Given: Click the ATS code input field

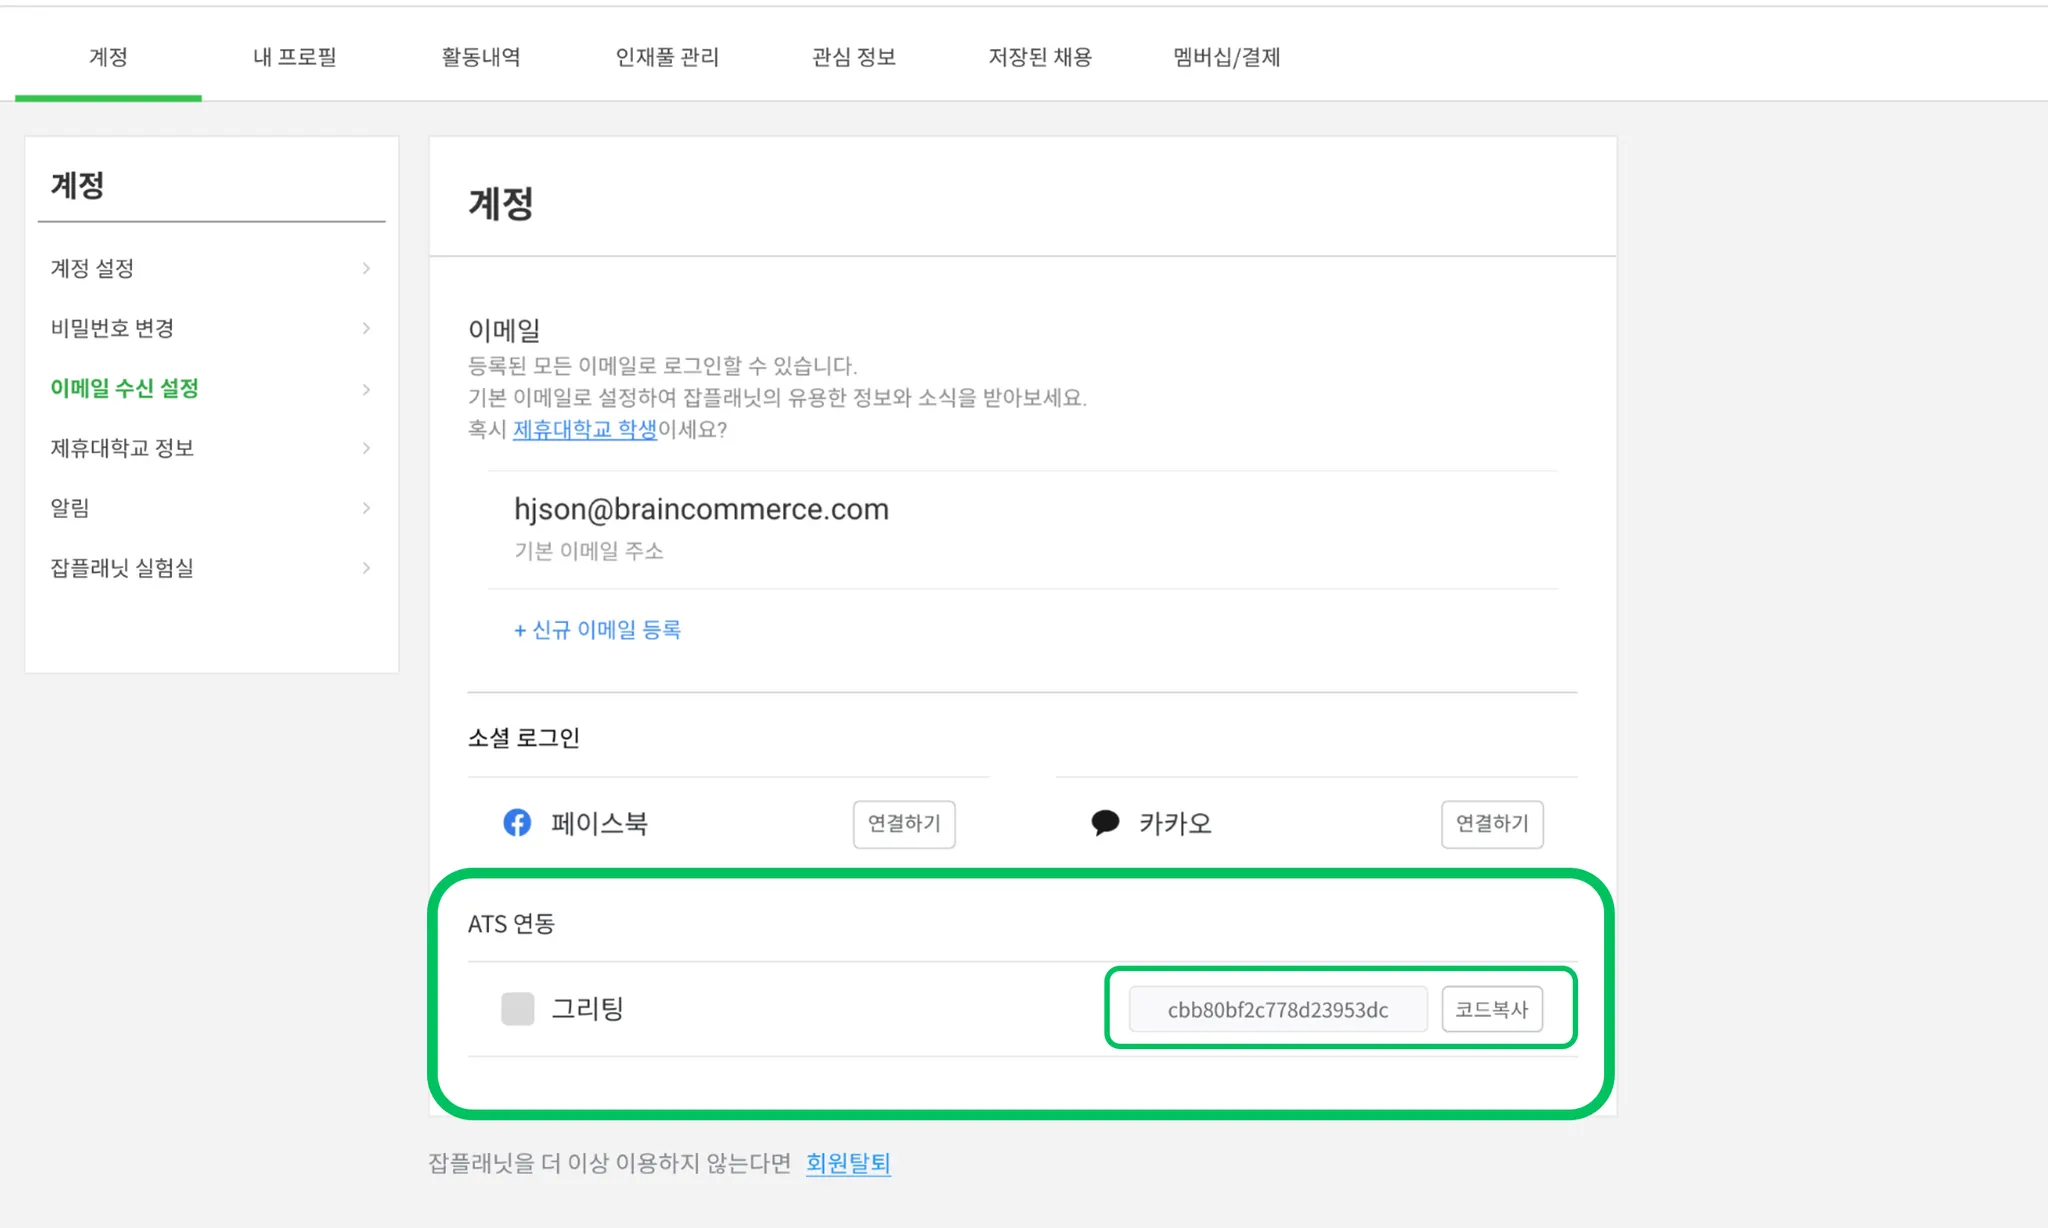Looking at the screenshot, I should pos(1277,1009).
